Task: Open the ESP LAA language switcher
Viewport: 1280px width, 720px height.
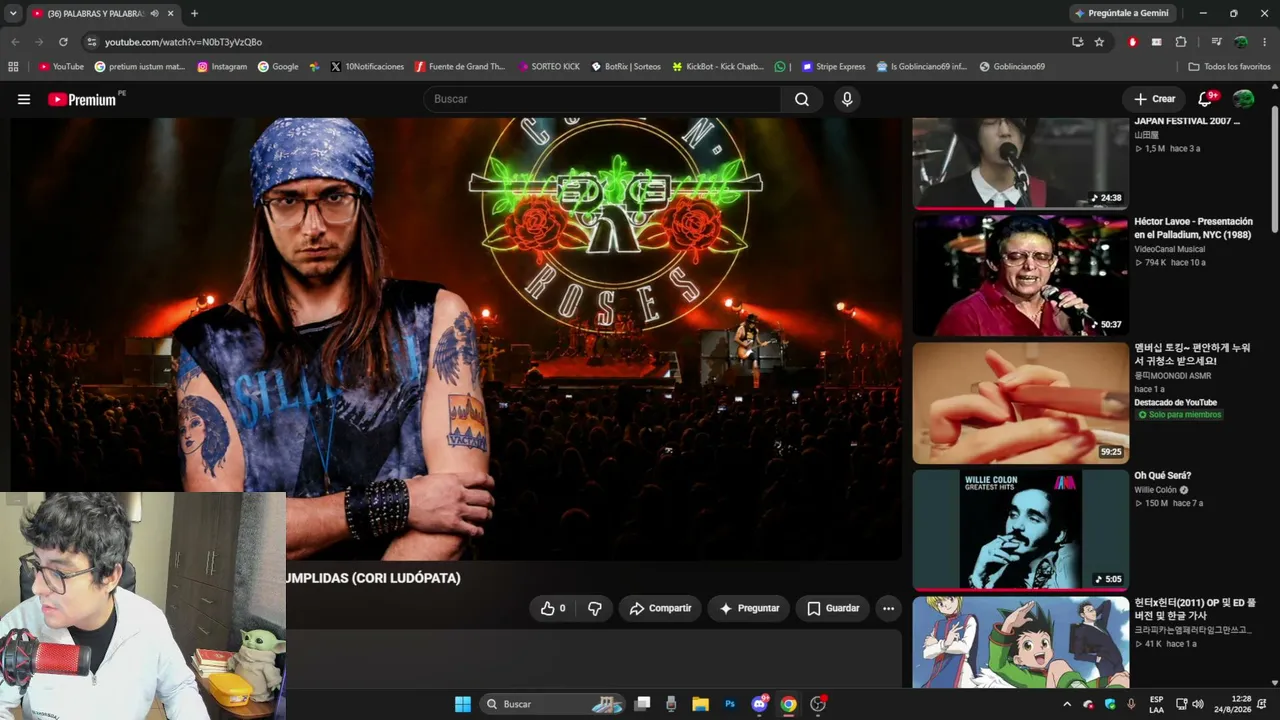Action: pyautogui.click(x=1156, y=704)
